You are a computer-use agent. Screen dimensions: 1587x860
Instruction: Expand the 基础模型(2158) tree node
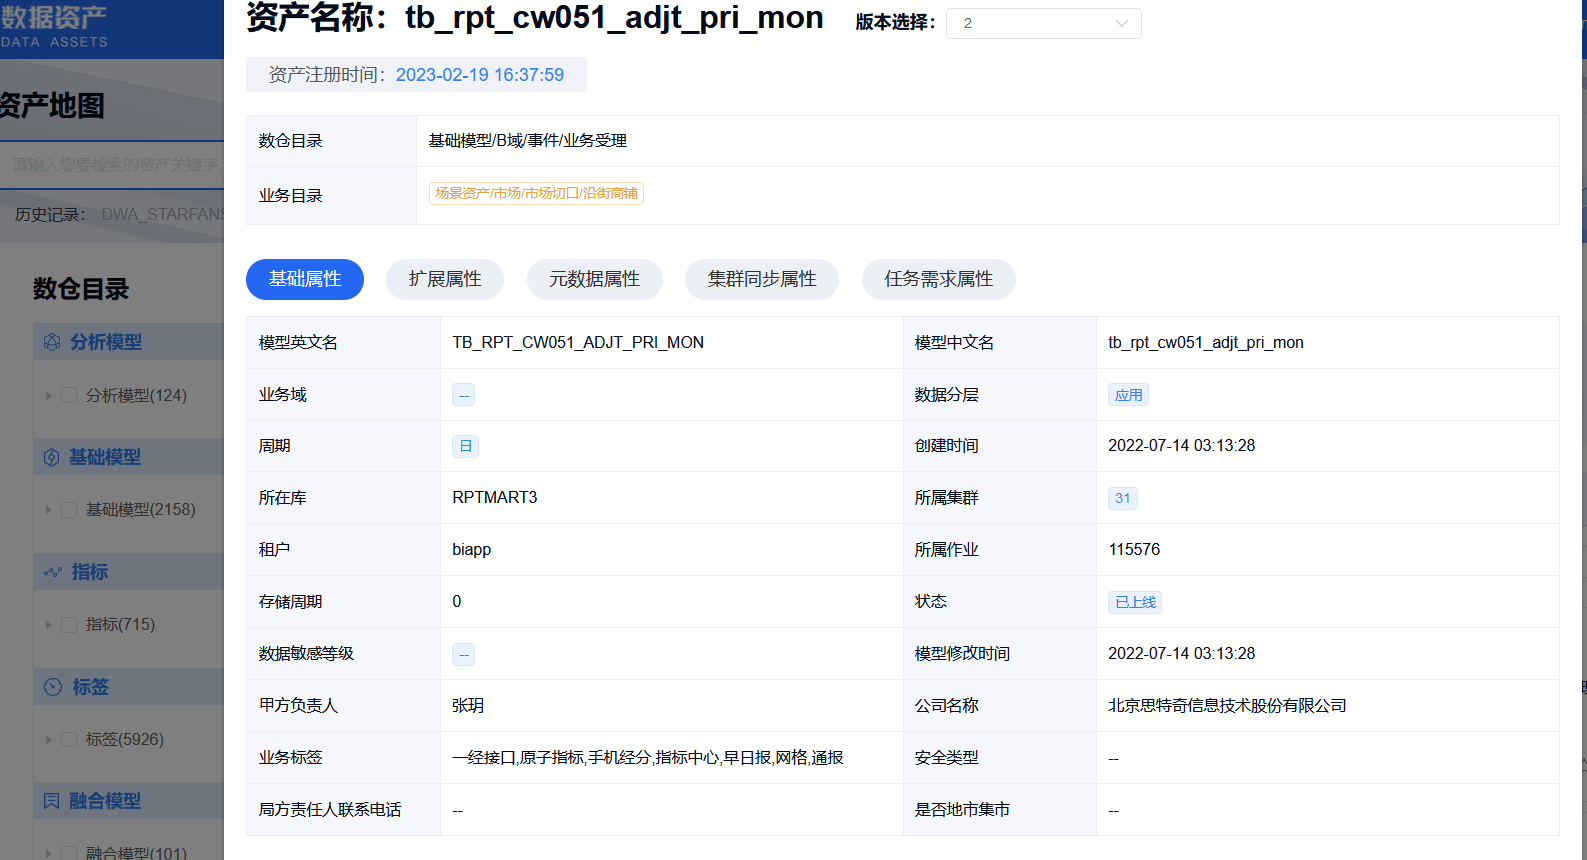(x=48, y=510)
